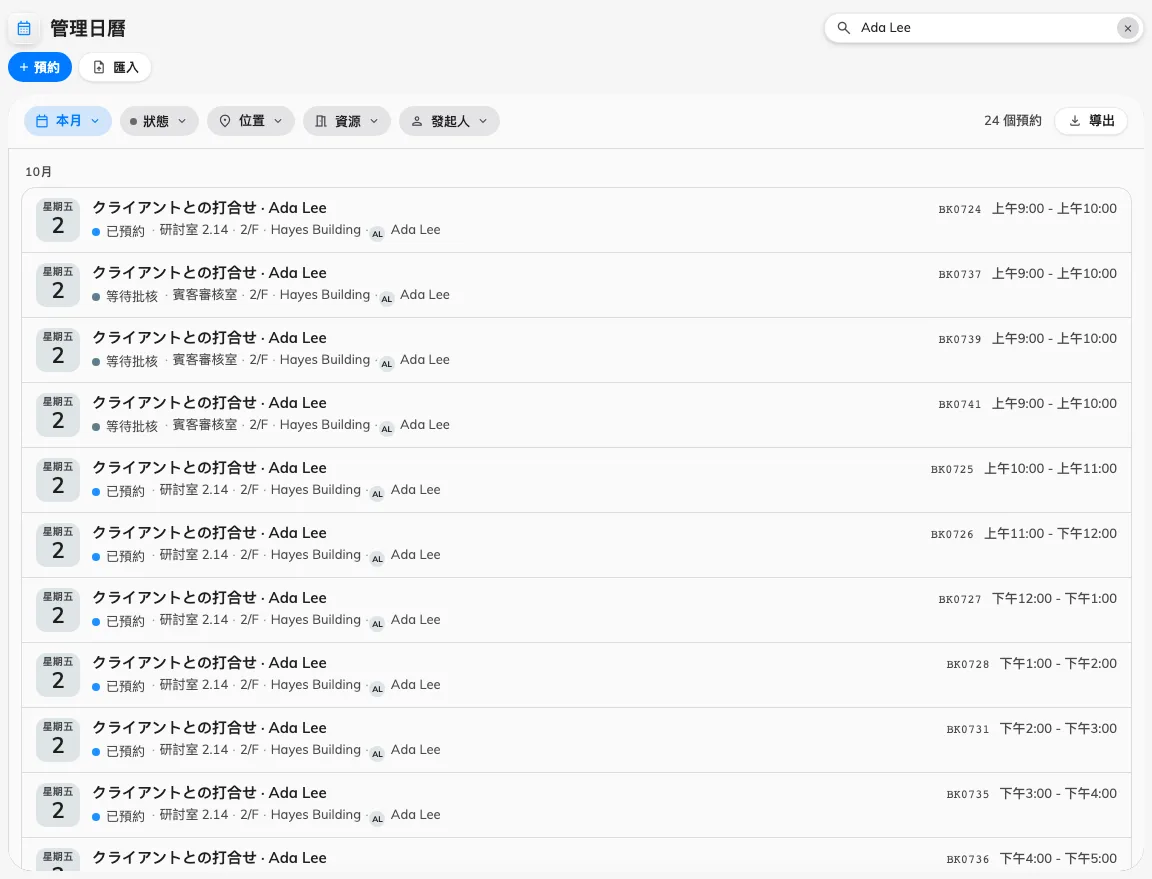Click the AL avatar in booking BK0739 row
The width and height of the screenshot is (1152, 879).
click(386, 364)
